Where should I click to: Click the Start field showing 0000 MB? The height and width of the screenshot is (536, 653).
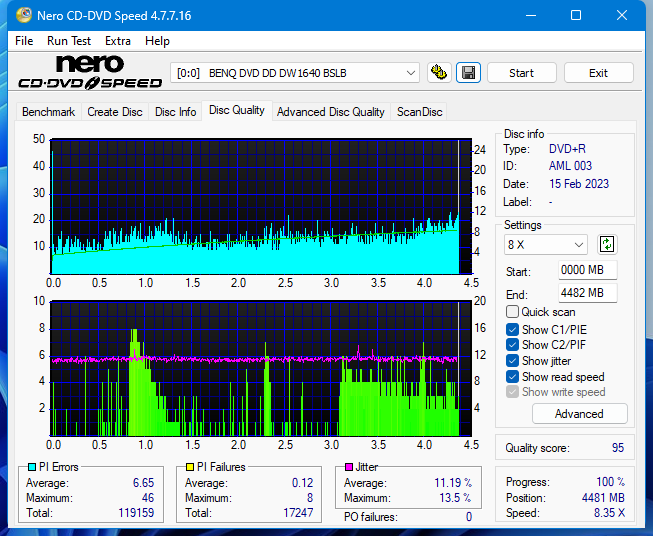tap(587, 270)
